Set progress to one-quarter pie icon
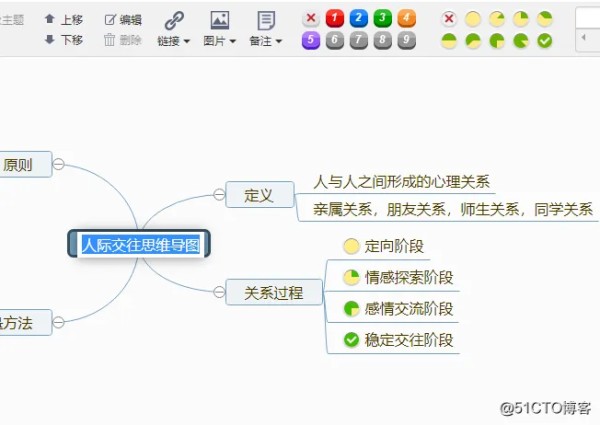The width and height of the screenshot is (600, 425). (x=521, y=19)
